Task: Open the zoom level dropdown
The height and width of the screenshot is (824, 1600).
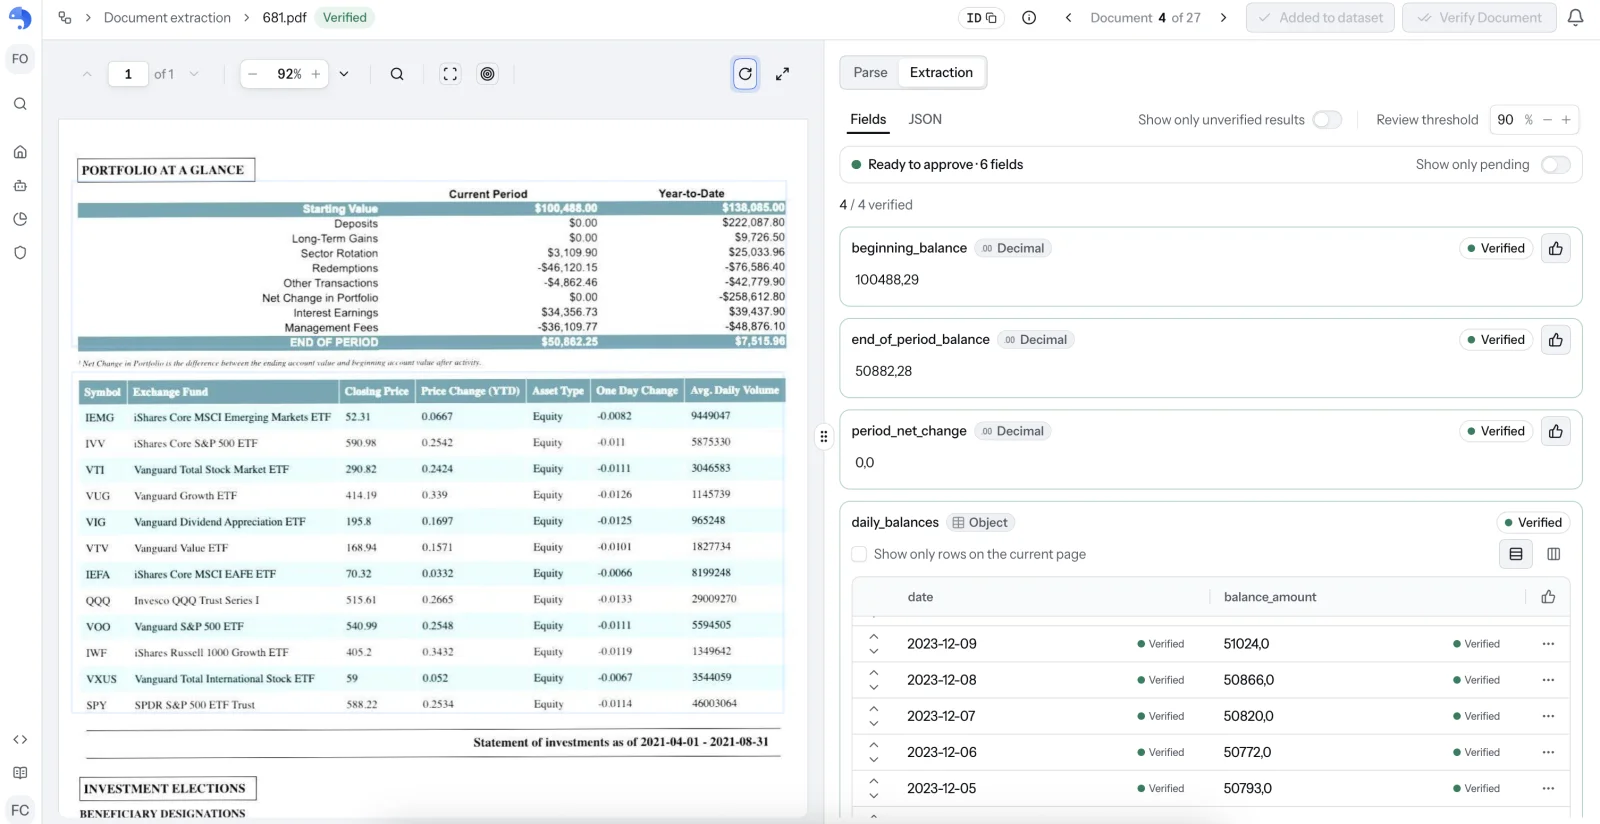Action: [x=344, y=74]
